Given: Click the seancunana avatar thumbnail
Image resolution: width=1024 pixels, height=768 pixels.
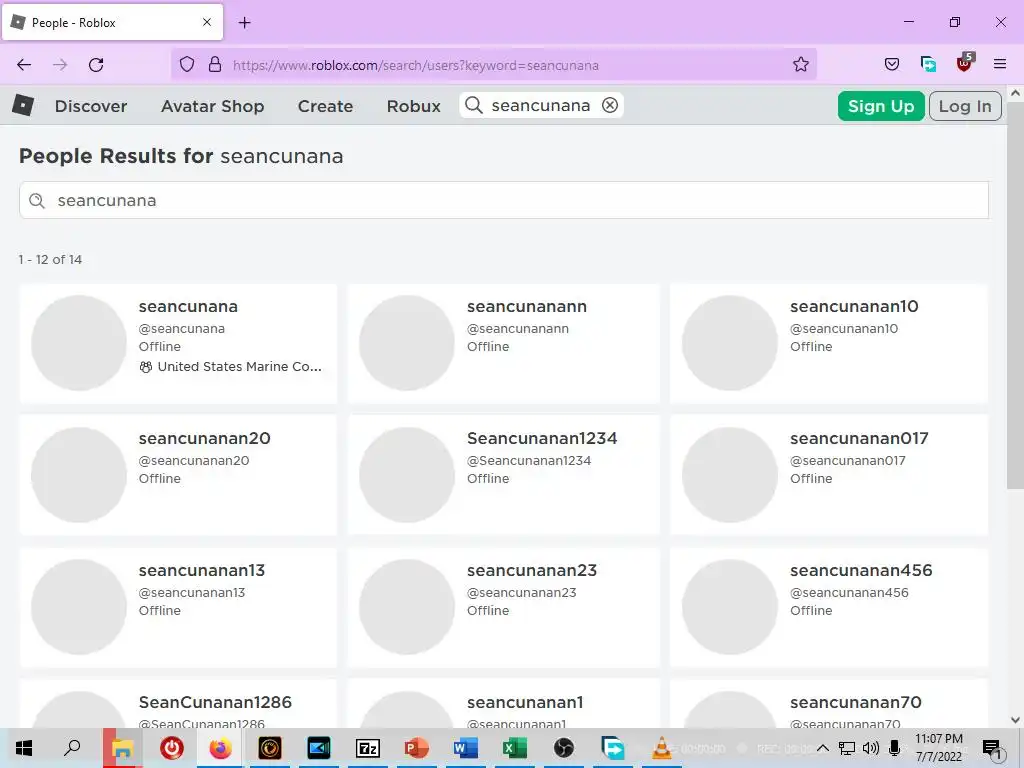Looking at the screenshot, I should [x=79, y=343].
